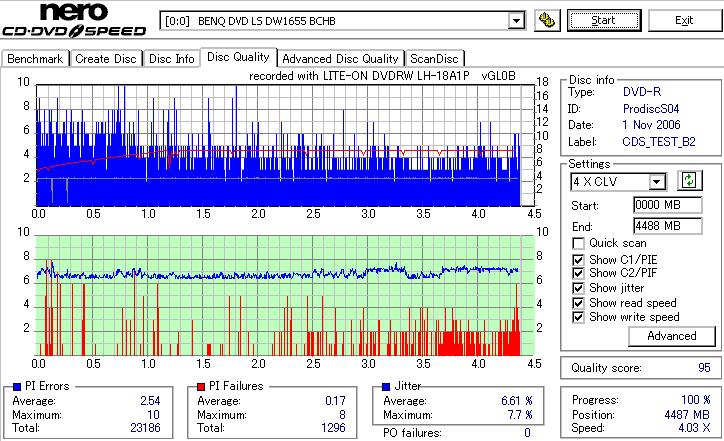Switch to the ScanDisc tab
Viewport: 724px width, 441px height.
[434, 59]
